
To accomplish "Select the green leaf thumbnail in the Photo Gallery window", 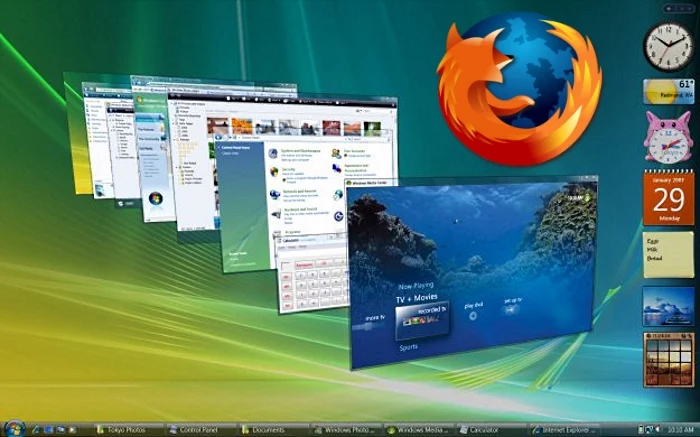I will 372,129.
